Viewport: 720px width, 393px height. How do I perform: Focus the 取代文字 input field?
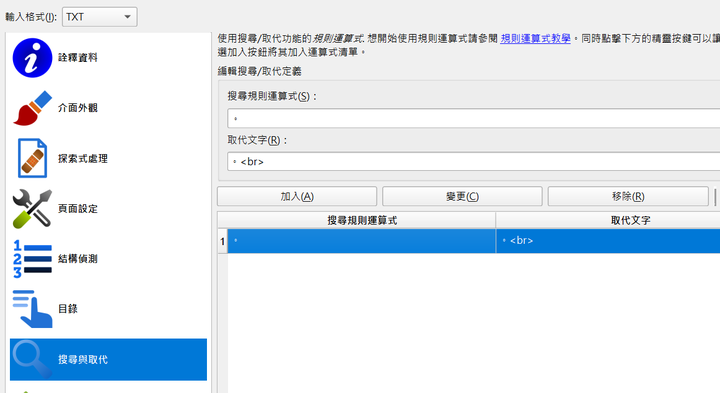[x=473, y=162]
